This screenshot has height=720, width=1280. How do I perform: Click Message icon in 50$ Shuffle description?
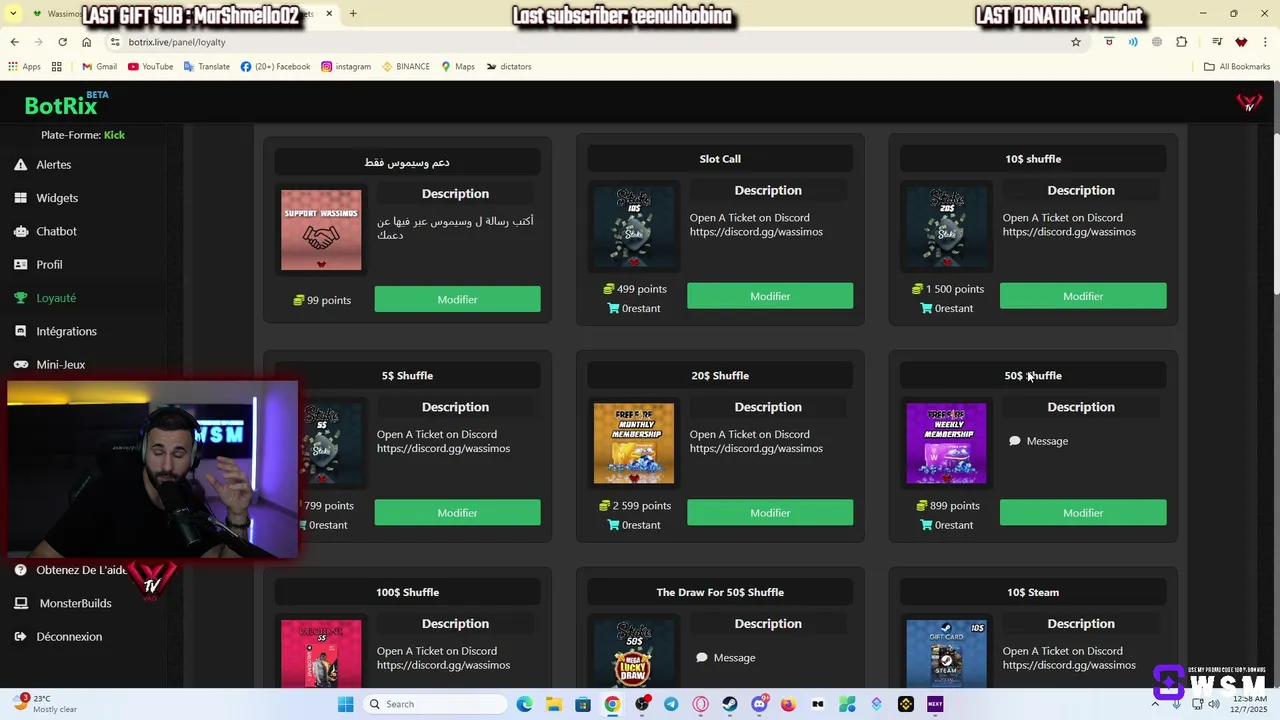click(x=1015, y=441)
